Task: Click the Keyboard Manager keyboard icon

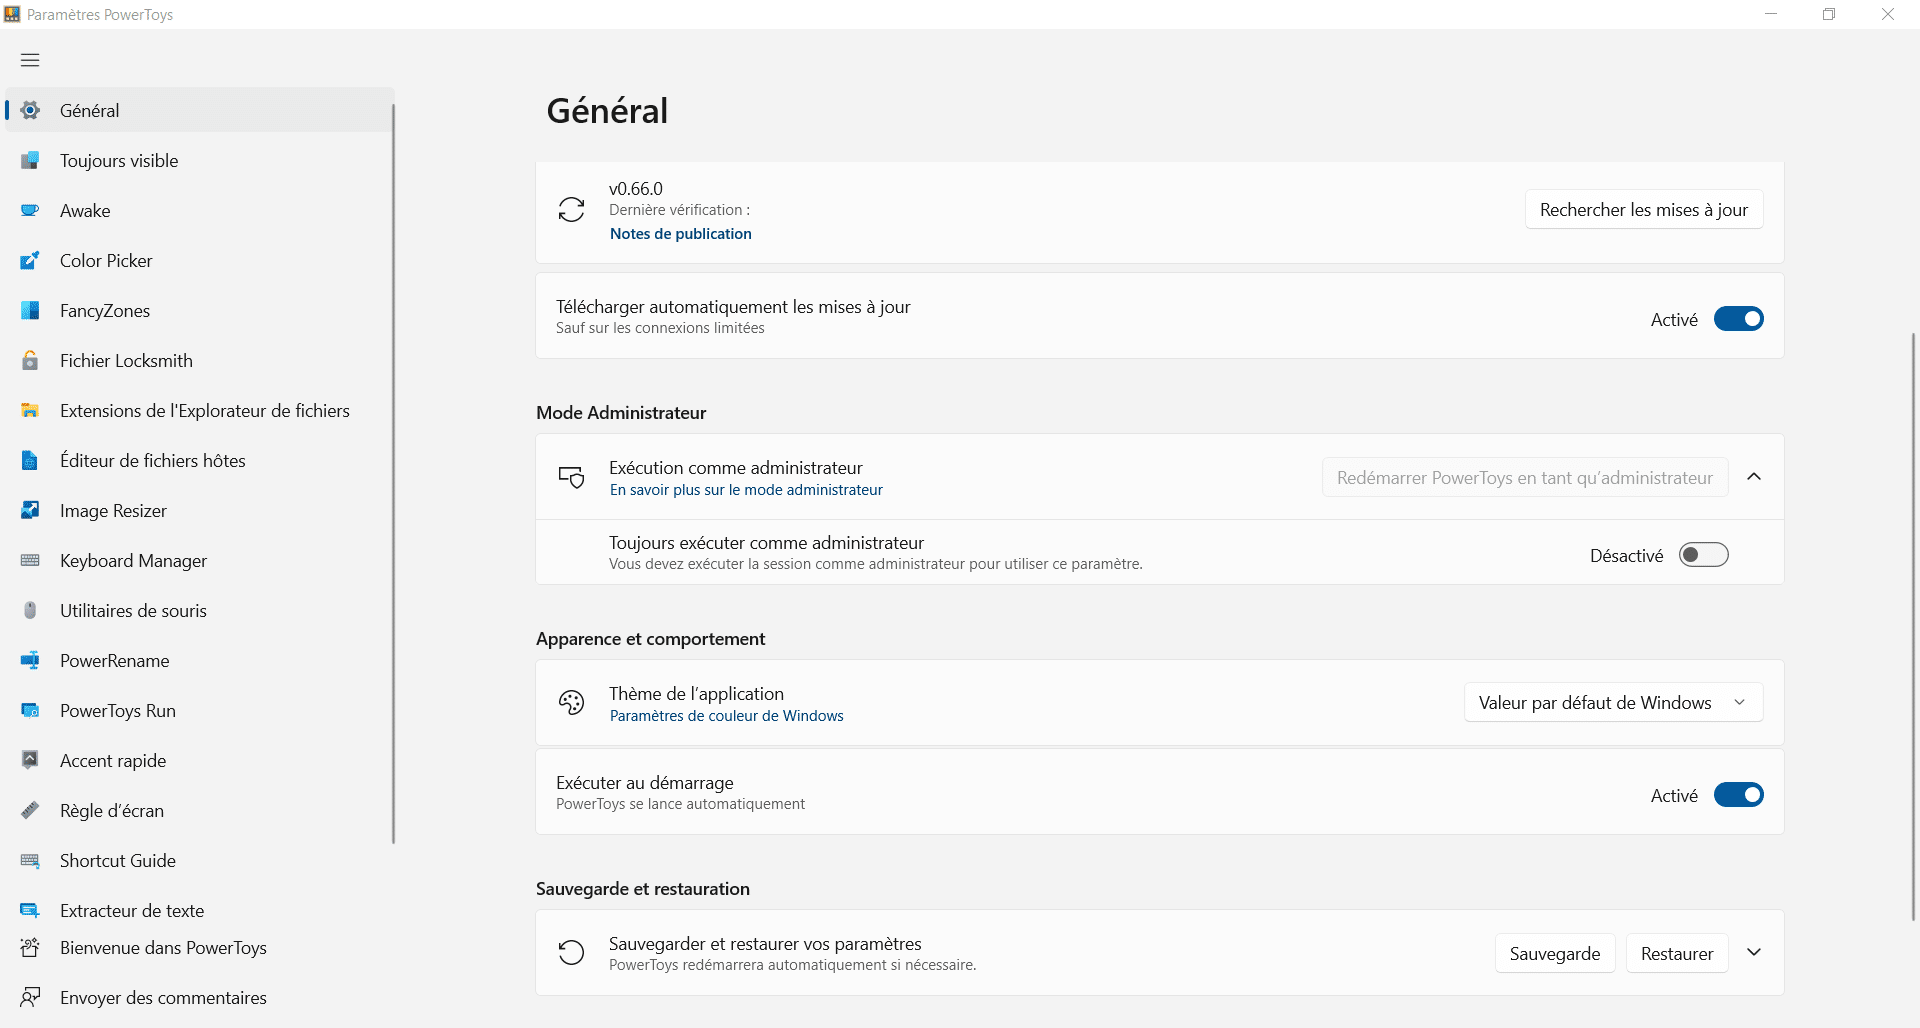Action: pos(30,561)
